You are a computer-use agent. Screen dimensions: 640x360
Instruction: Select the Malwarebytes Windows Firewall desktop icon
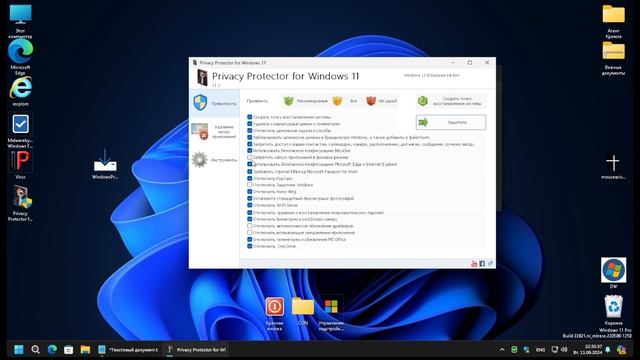pyautogui.click(x=20, y=131)
